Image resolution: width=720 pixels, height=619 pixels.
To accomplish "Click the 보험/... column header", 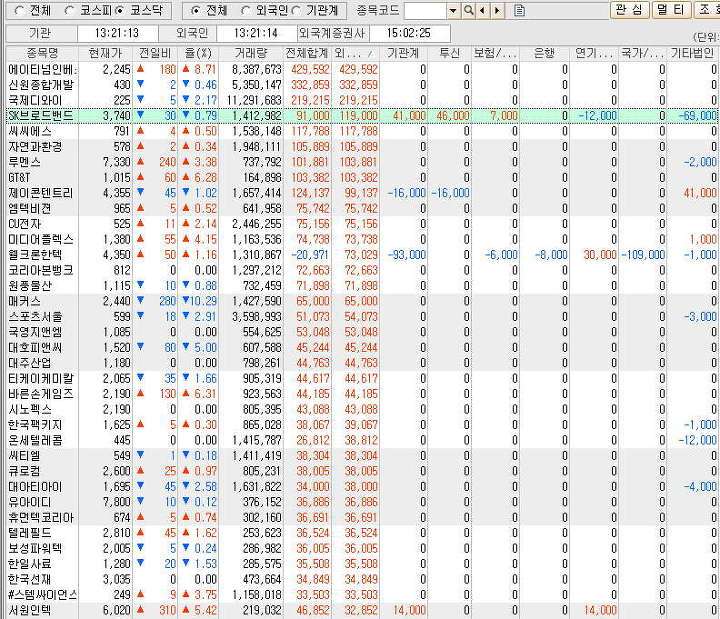I will click(x=495, y=53).
